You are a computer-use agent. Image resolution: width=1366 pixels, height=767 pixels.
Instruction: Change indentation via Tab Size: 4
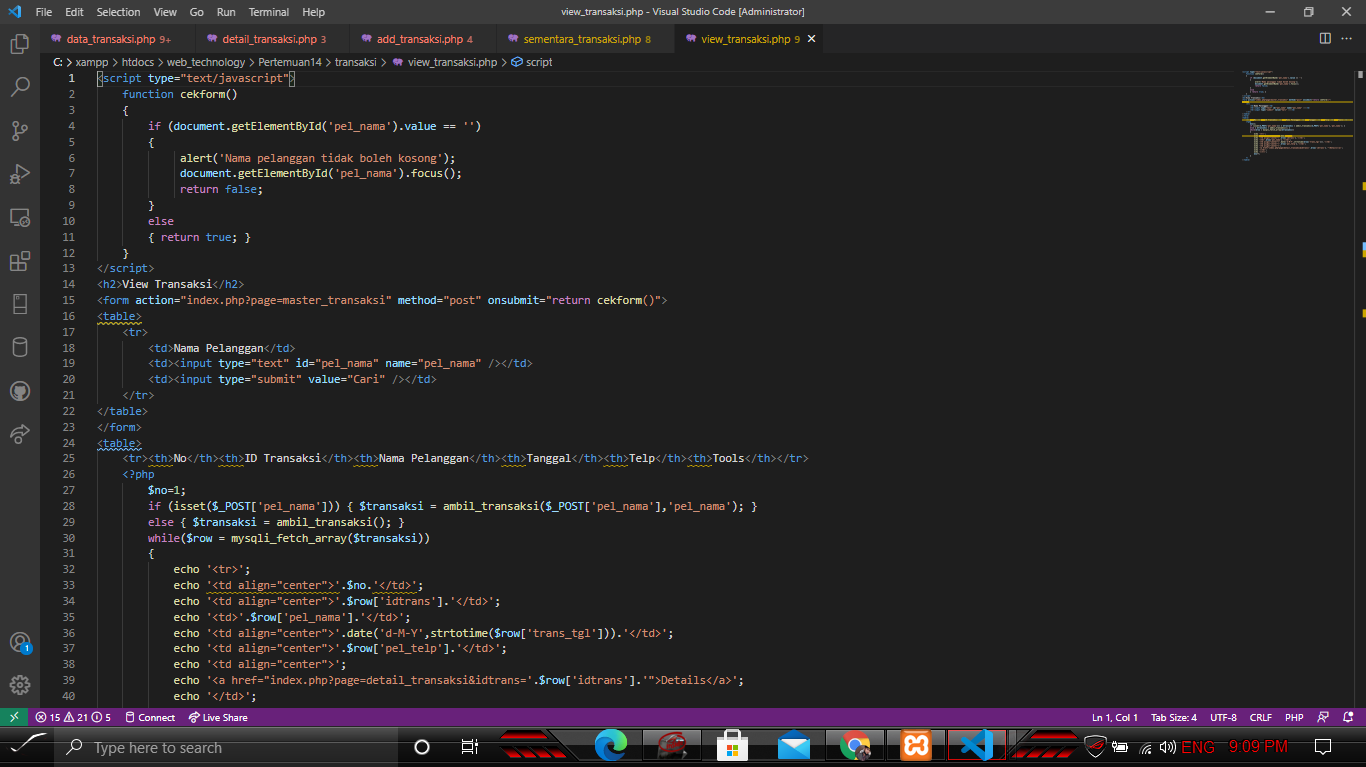tap(1174, 717)
